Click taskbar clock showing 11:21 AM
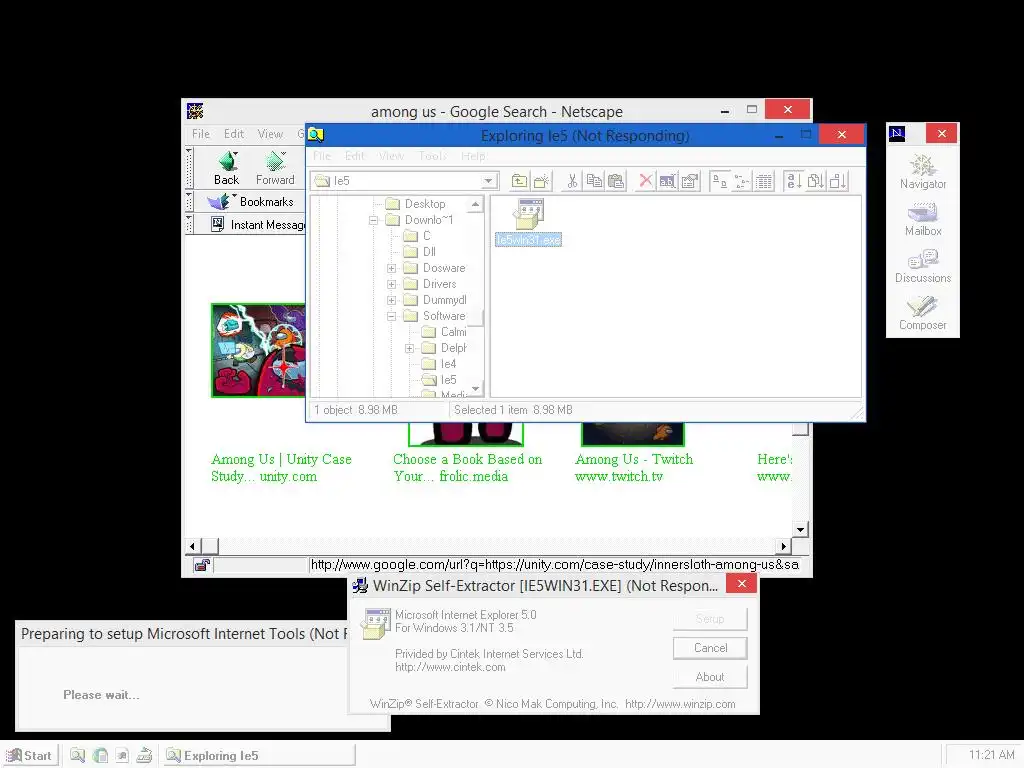 [992, 755]
